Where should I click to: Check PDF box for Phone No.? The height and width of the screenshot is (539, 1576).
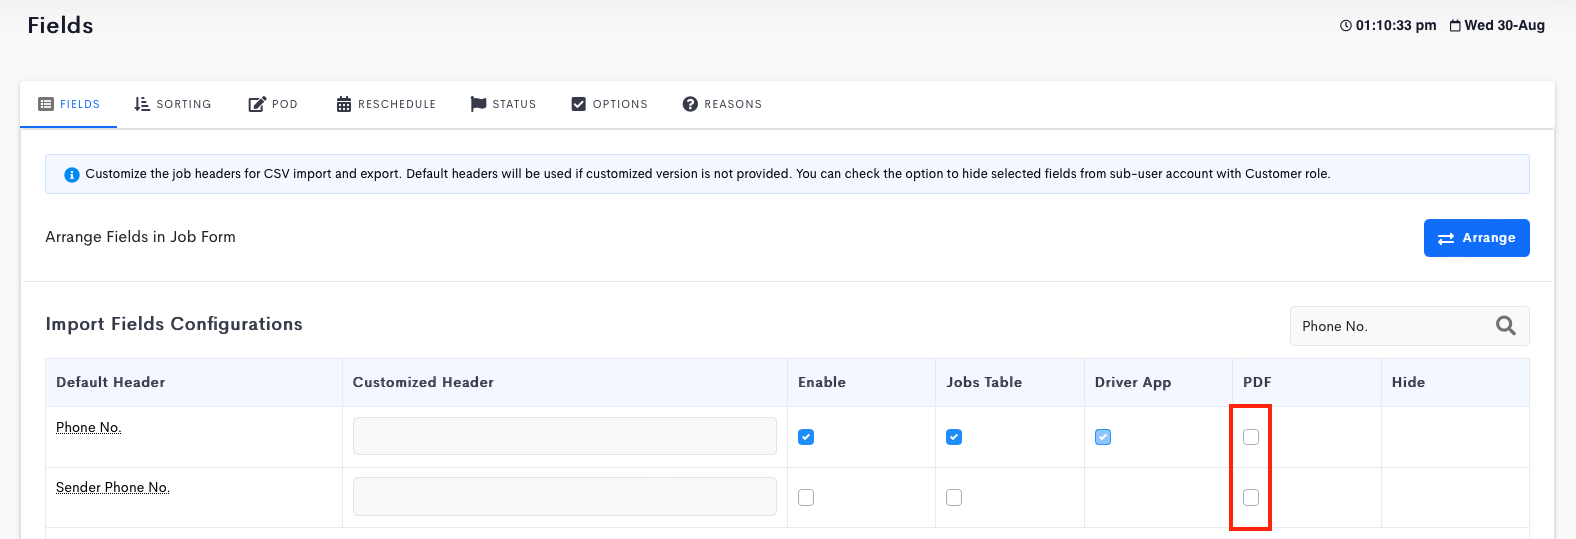click(1251, 437)
